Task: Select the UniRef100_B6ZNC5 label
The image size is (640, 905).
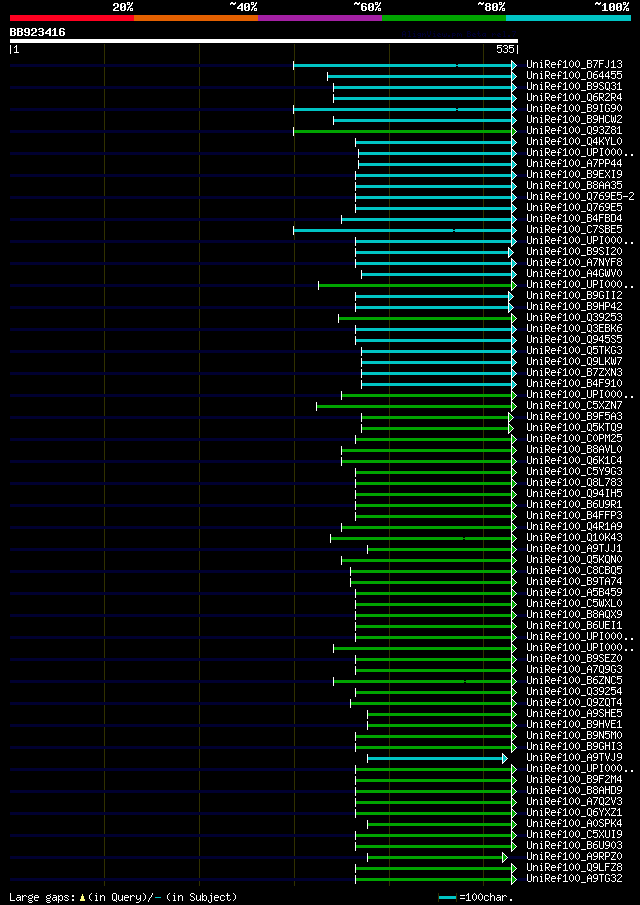Action: (574, 680)
